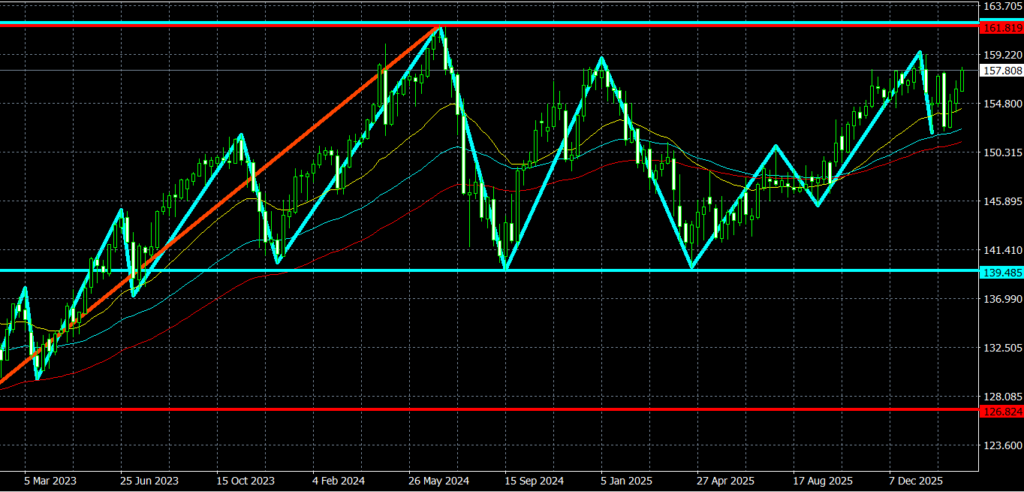1024x492 pixels.
Task: Click the 150.315 price scale value
Action: point(1001,153)
